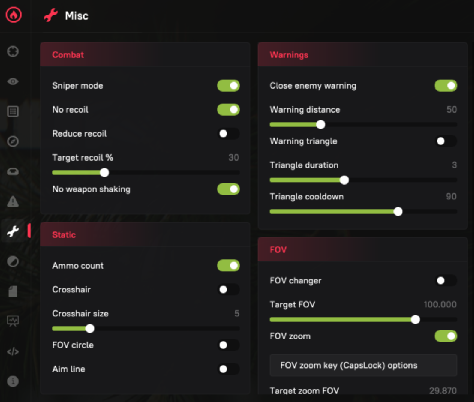
Task: Open the code brackets sidebar icon
Action: (x=13, y=351)
